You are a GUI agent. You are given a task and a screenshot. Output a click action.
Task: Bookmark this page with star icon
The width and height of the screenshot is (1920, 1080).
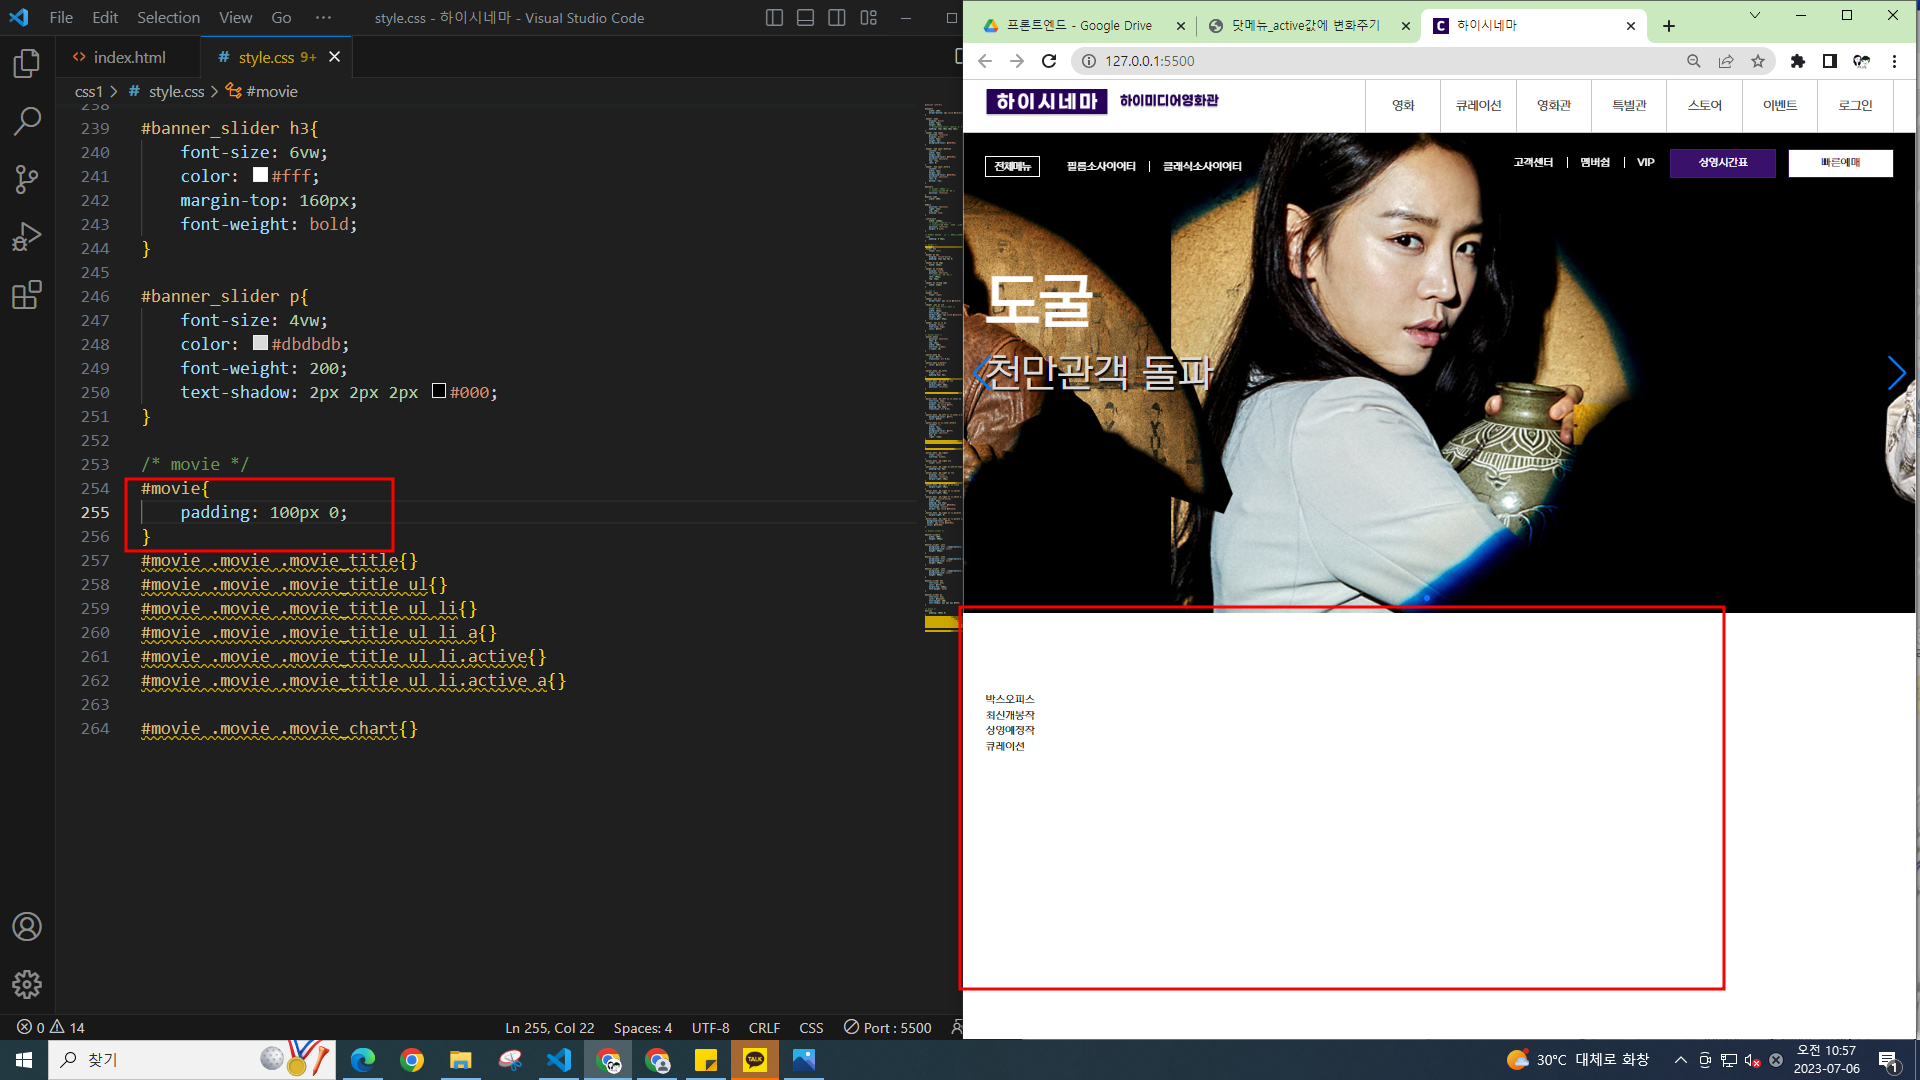tap(1758, 61)
